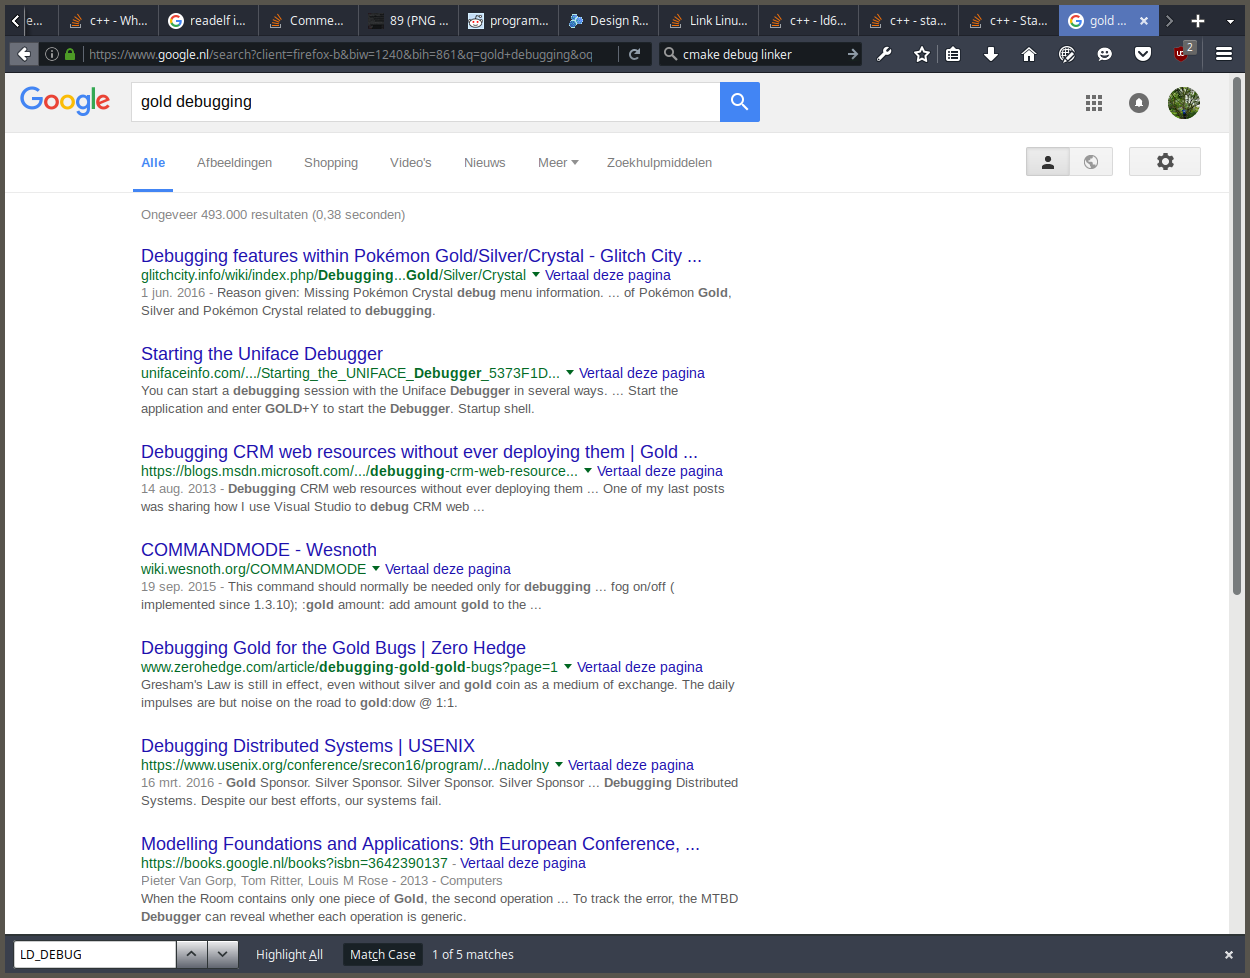Toggle Highlight All in find bar

[x=289, y=955]
